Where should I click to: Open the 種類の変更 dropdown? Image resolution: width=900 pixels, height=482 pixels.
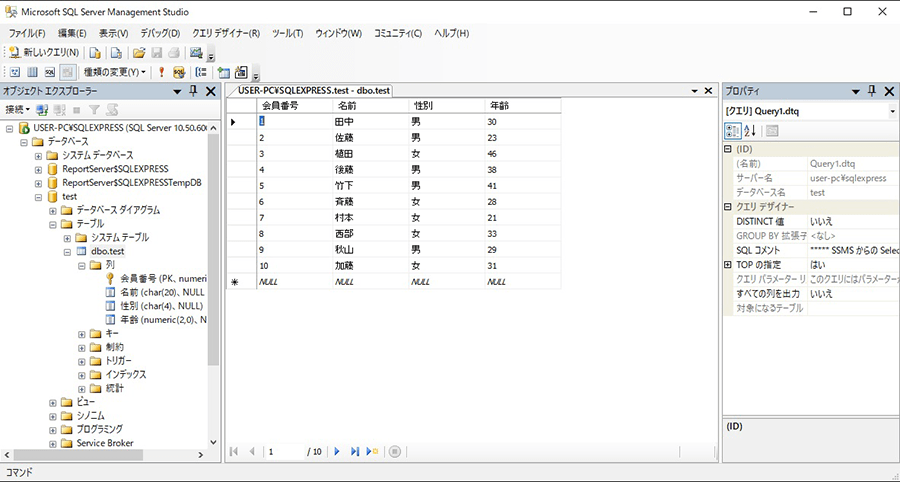click(x=114, y=72)
